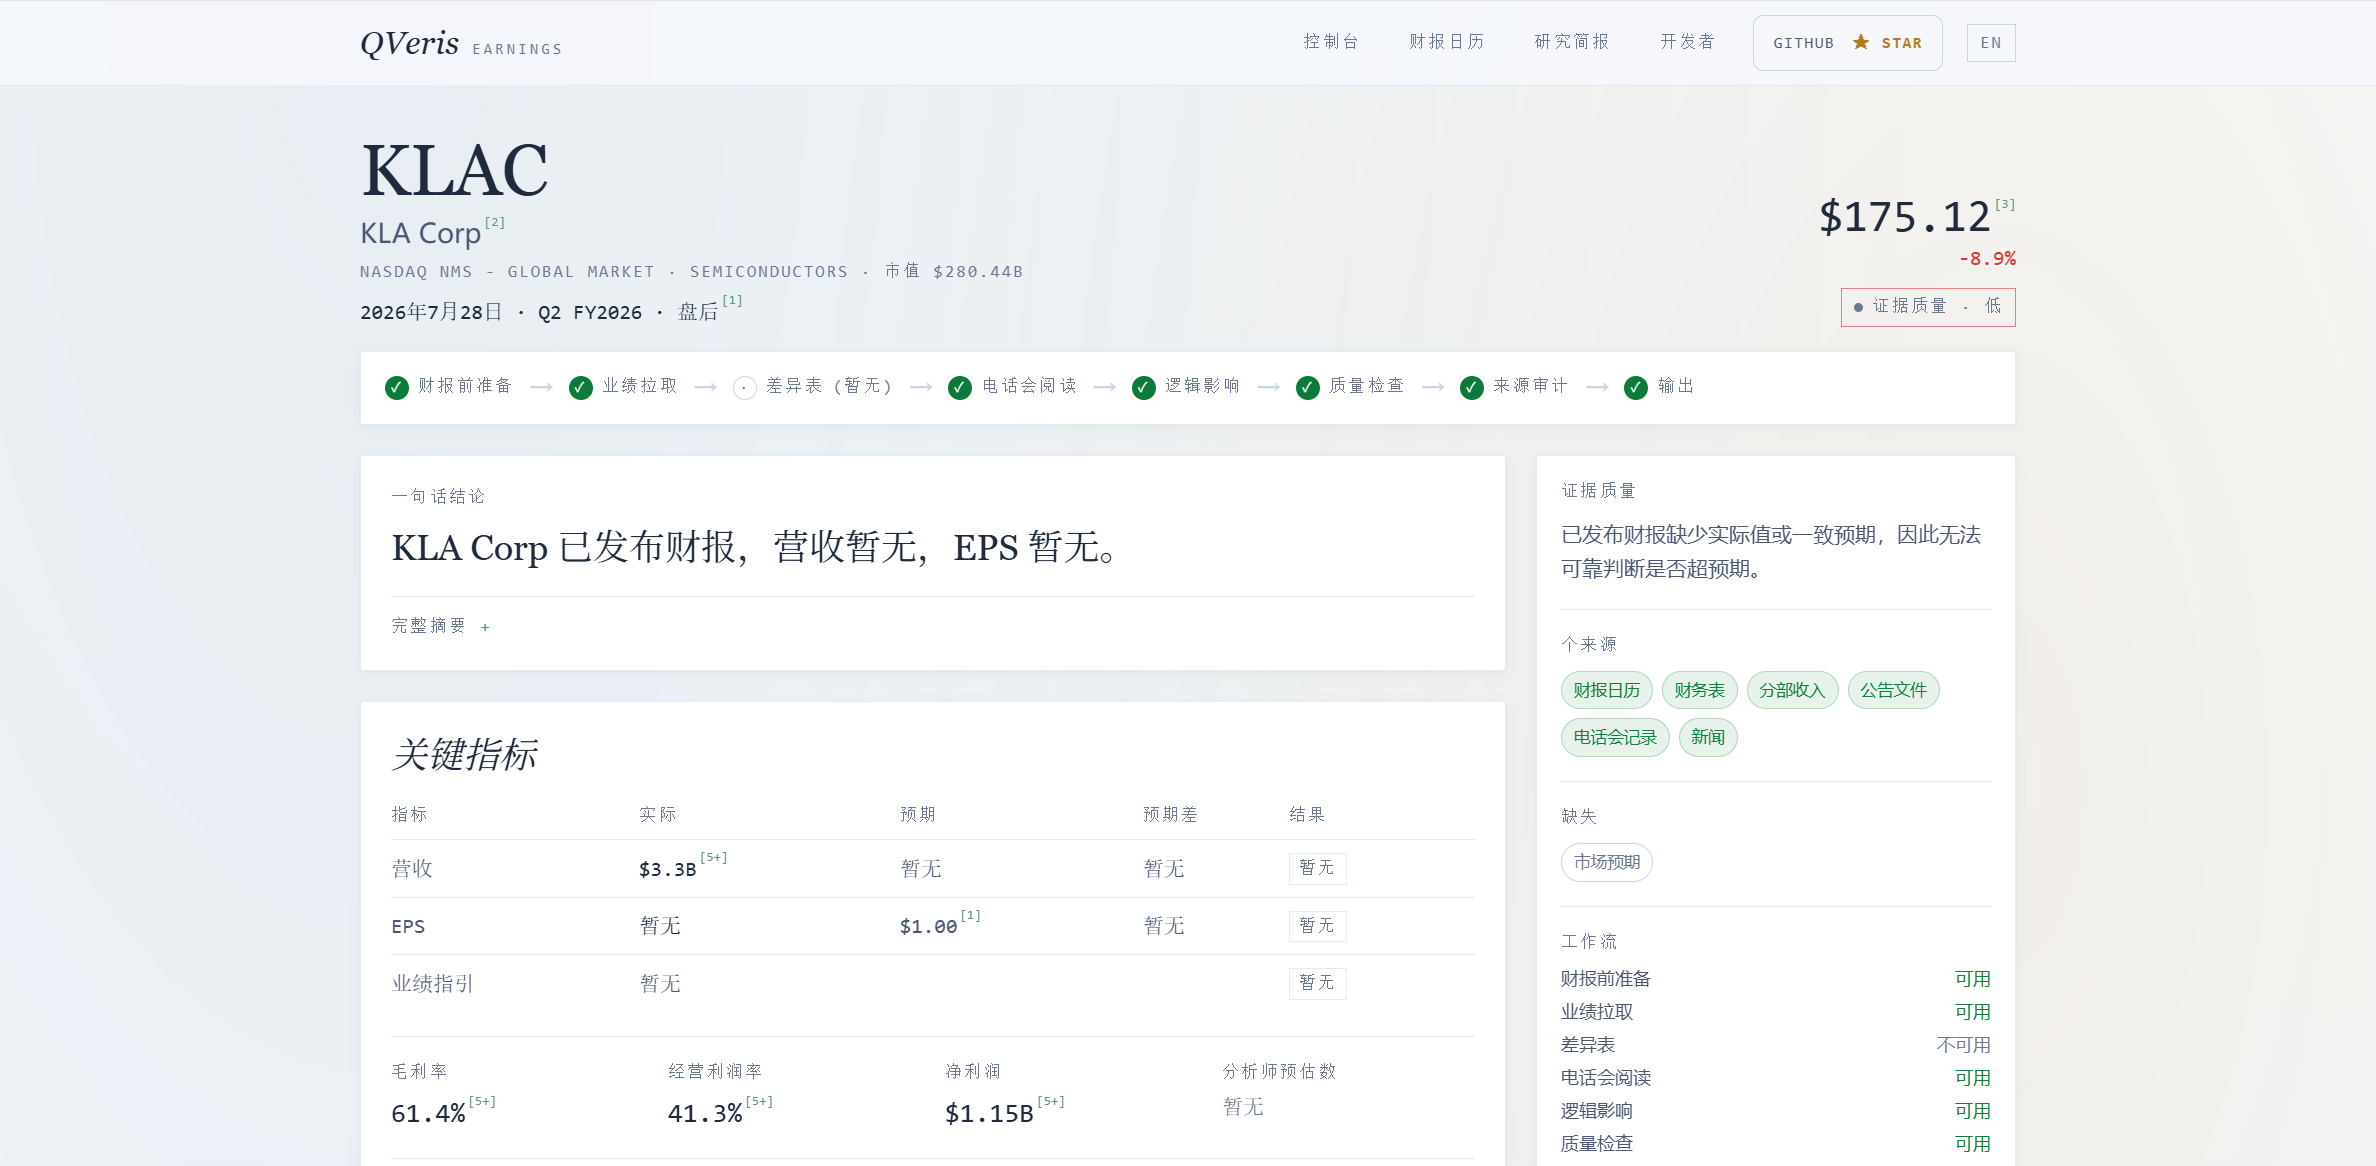Open 研究简报 from the top navigation
This screenshot has height=1166, width=2376.
coord(1572,42)
